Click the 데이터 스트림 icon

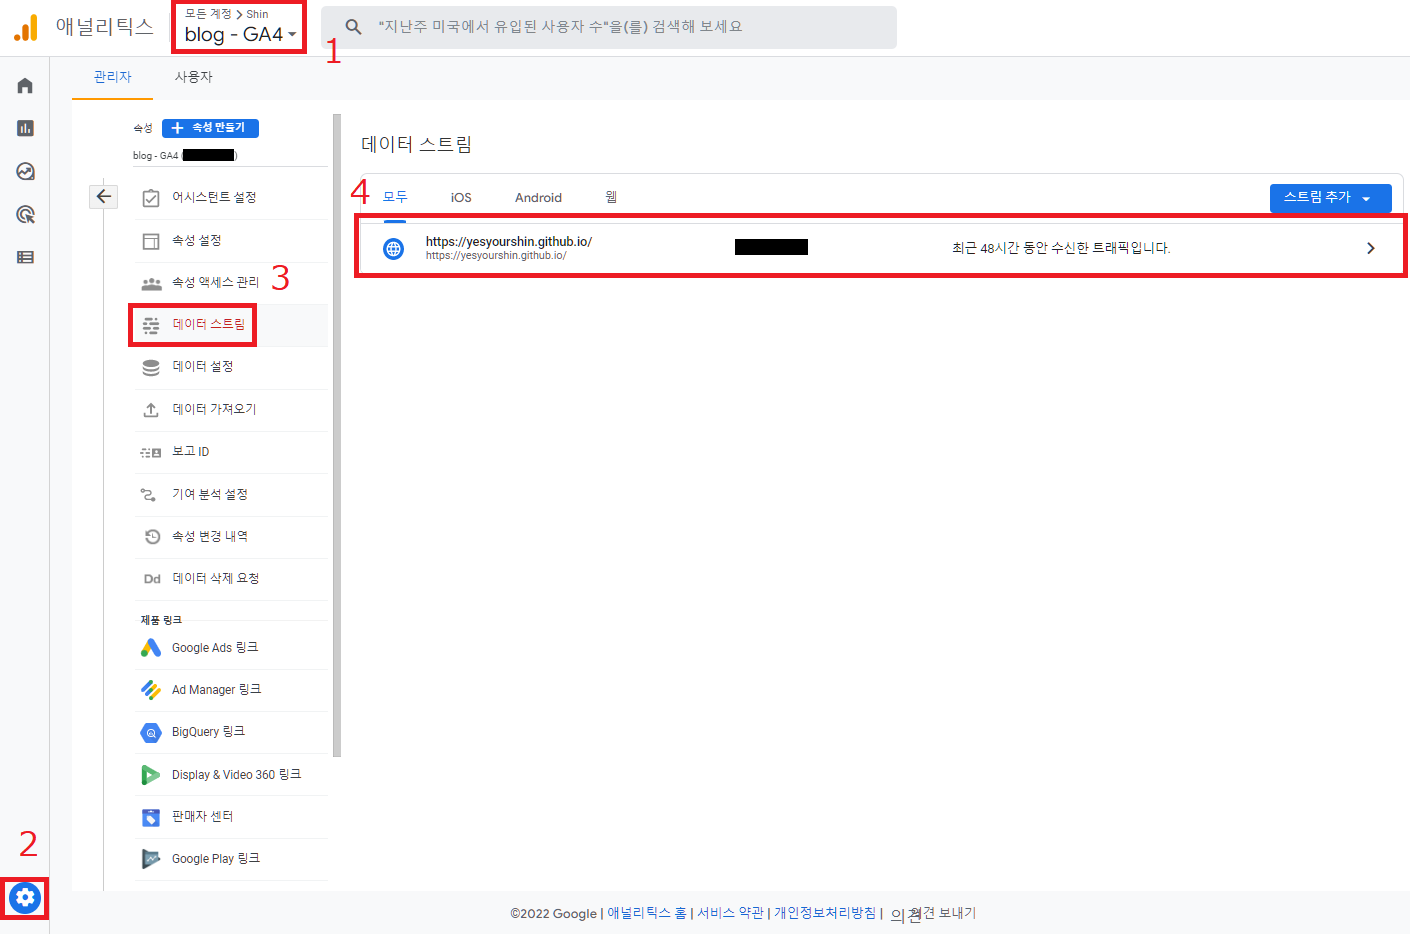click(x=151, y=325)
